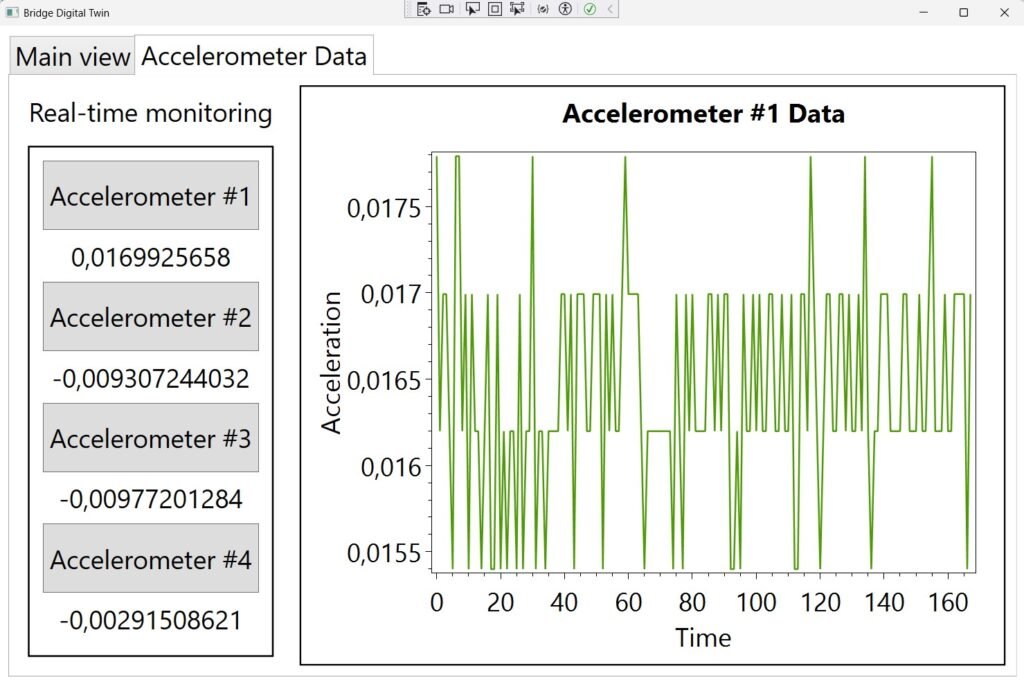Image resolution: width=1024 pixels, height=682 pixels.
Task: Click the Bridge Digital Twin title bar icon
Action: tap(12, 12)
